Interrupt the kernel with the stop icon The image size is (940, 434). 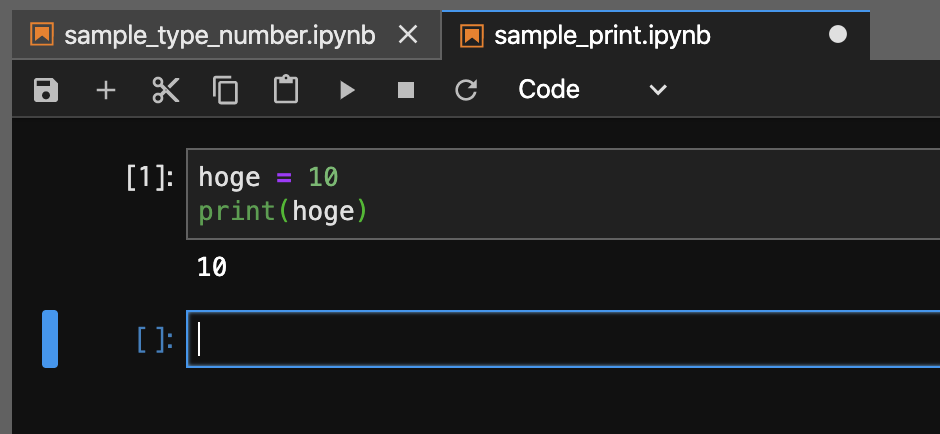(x=406, y=91)
